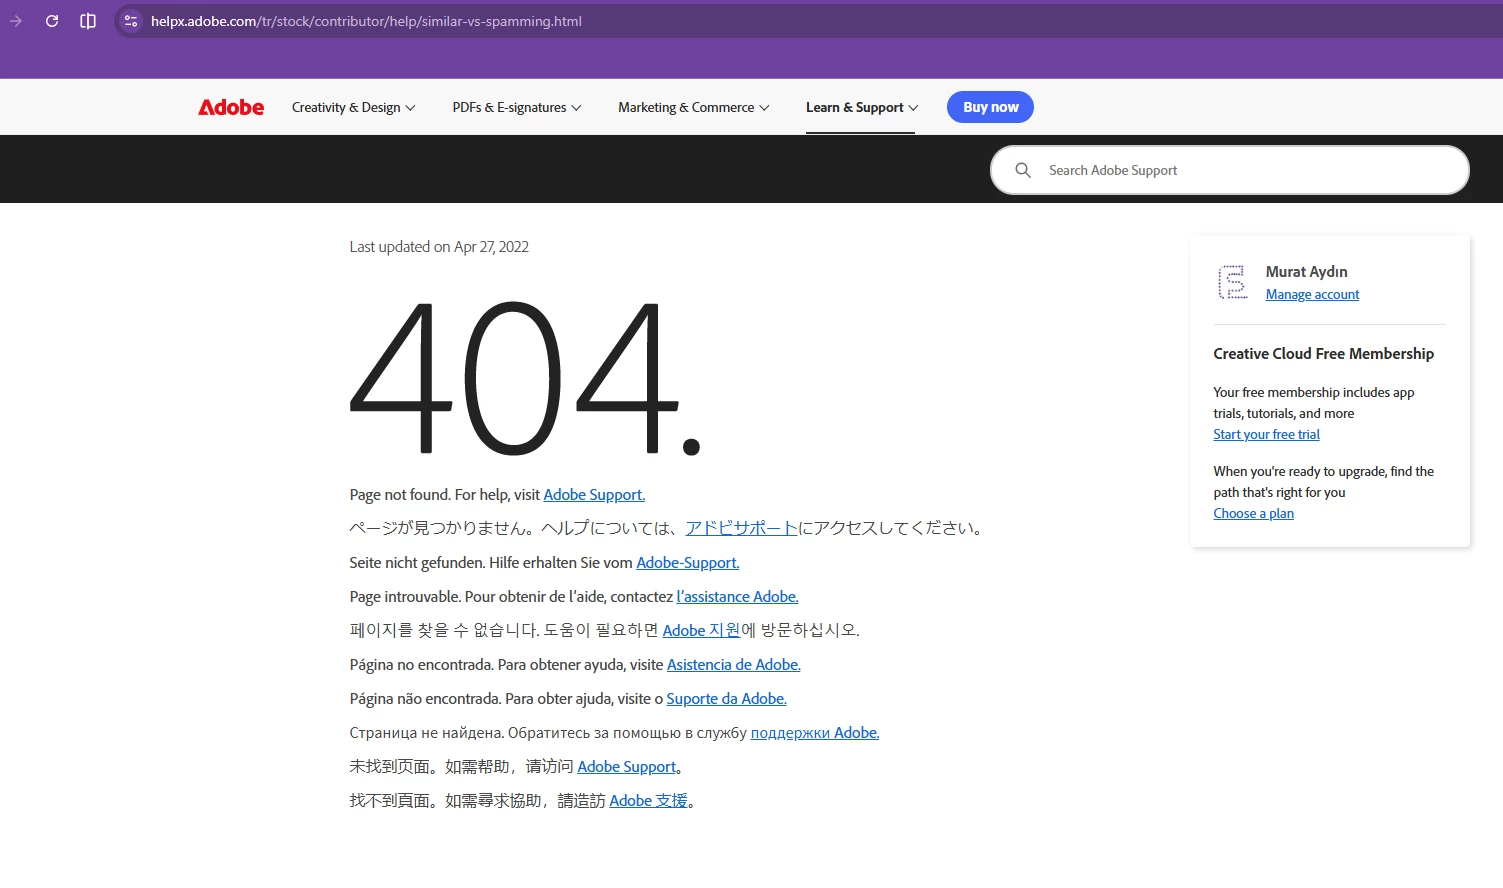
Task: Open the split view icon in the browser bar
Action: (x=88, y=21)
